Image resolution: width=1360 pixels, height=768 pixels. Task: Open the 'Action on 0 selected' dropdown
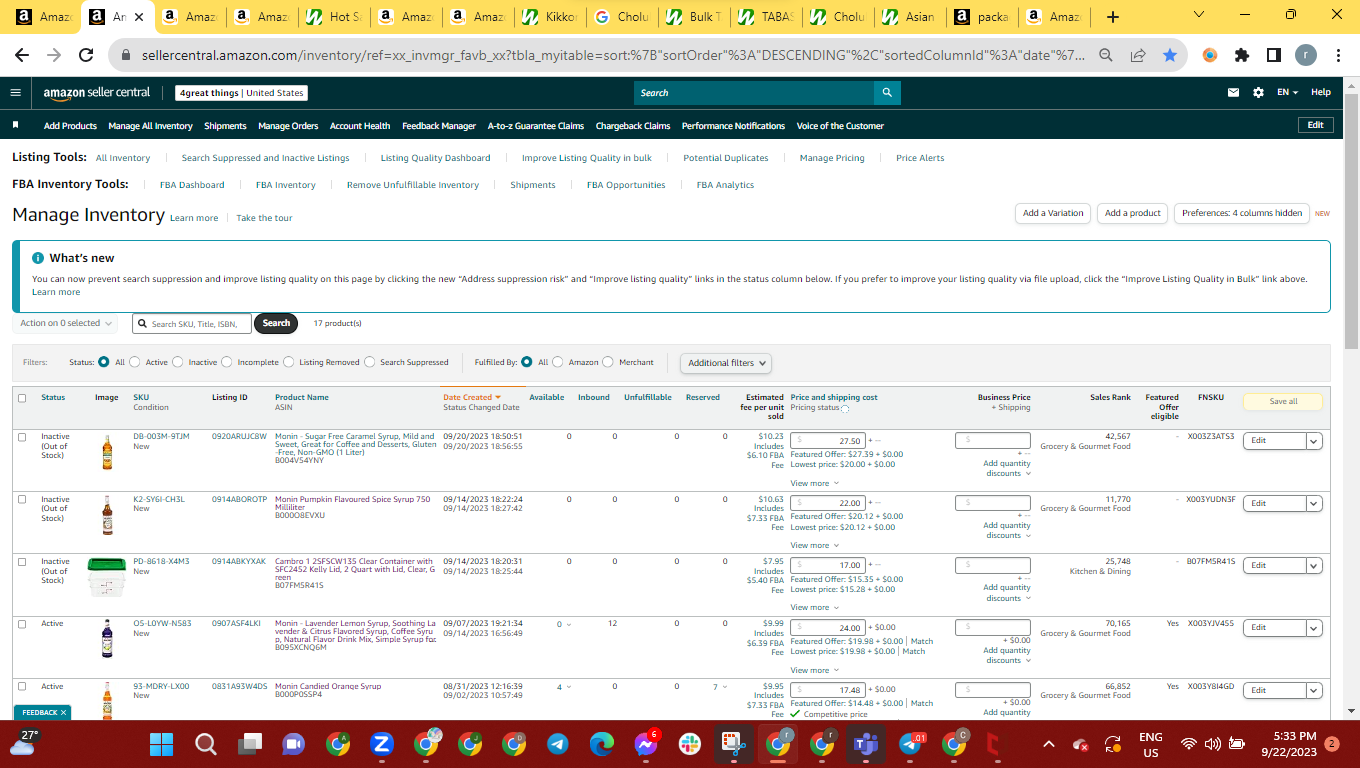click(66, 323)
